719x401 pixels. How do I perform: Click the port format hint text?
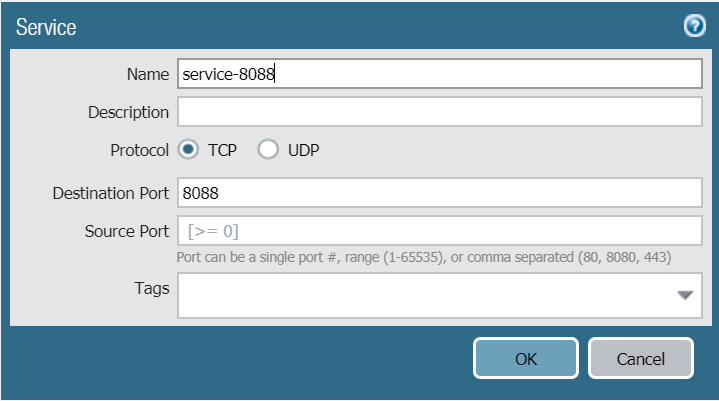423,257
